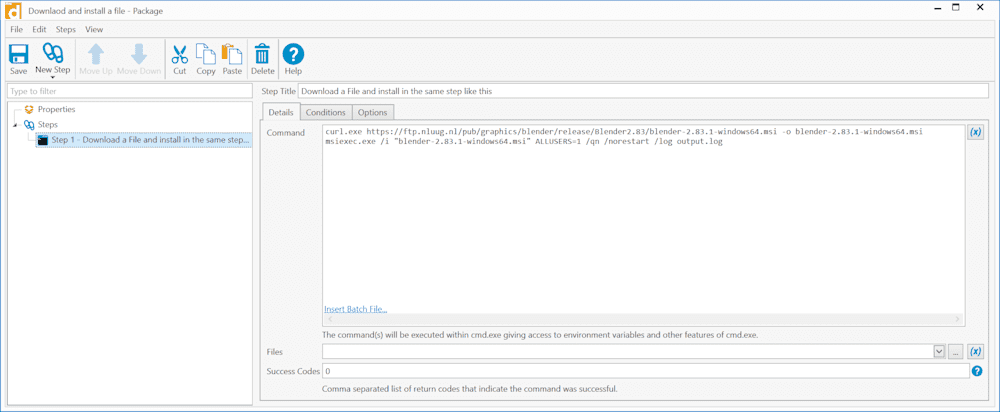Click the Steps footprints icon in the tree
Screen dimensions: 1000x412
[29, 125]
